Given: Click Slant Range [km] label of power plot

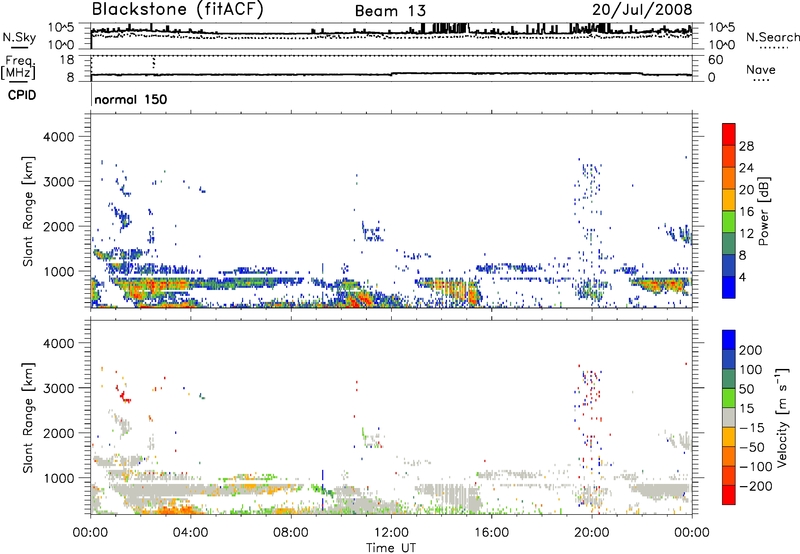Looking at the screenshot, I should [28, 211].
